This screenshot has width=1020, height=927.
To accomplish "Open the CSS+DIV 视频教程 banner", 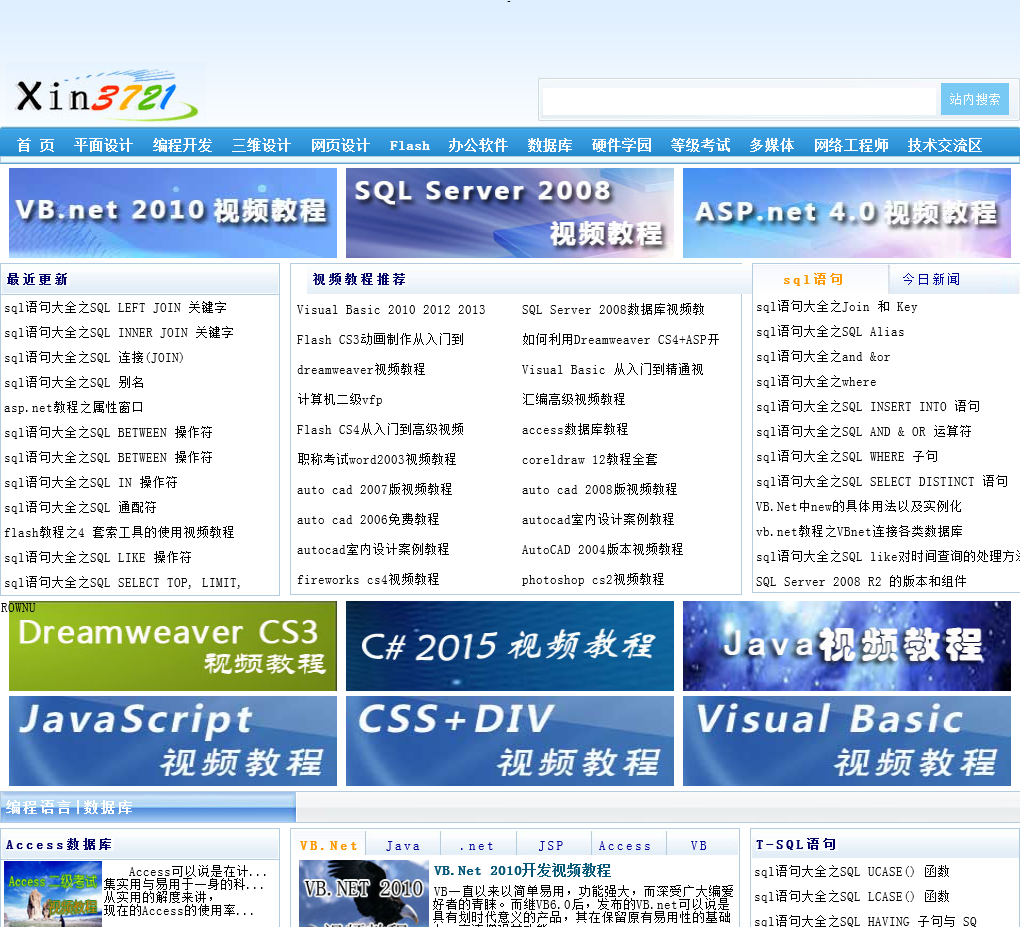I will point(510,741).
